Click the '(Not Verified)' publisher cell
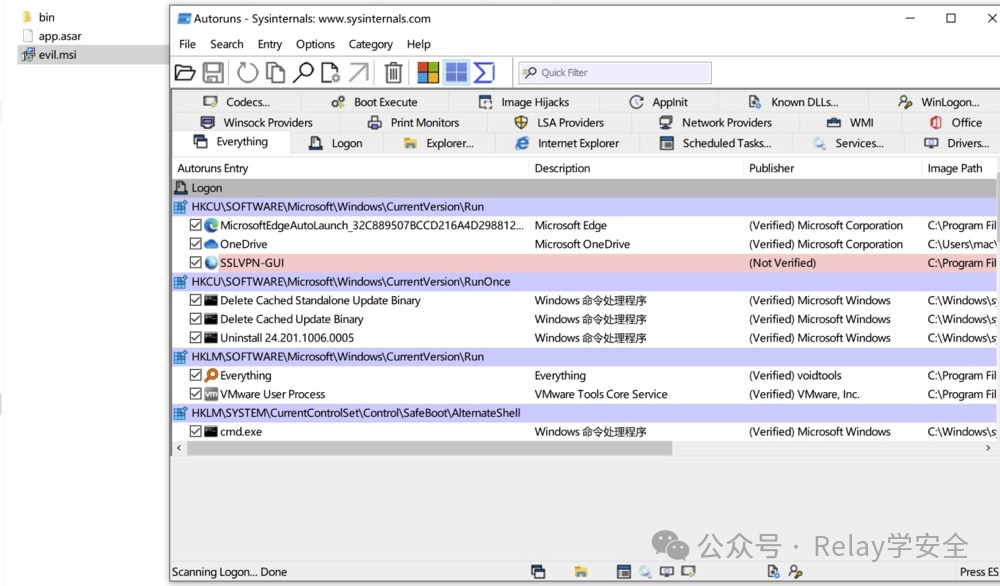This screenshot has height=586, width=1000. point(782,263)
